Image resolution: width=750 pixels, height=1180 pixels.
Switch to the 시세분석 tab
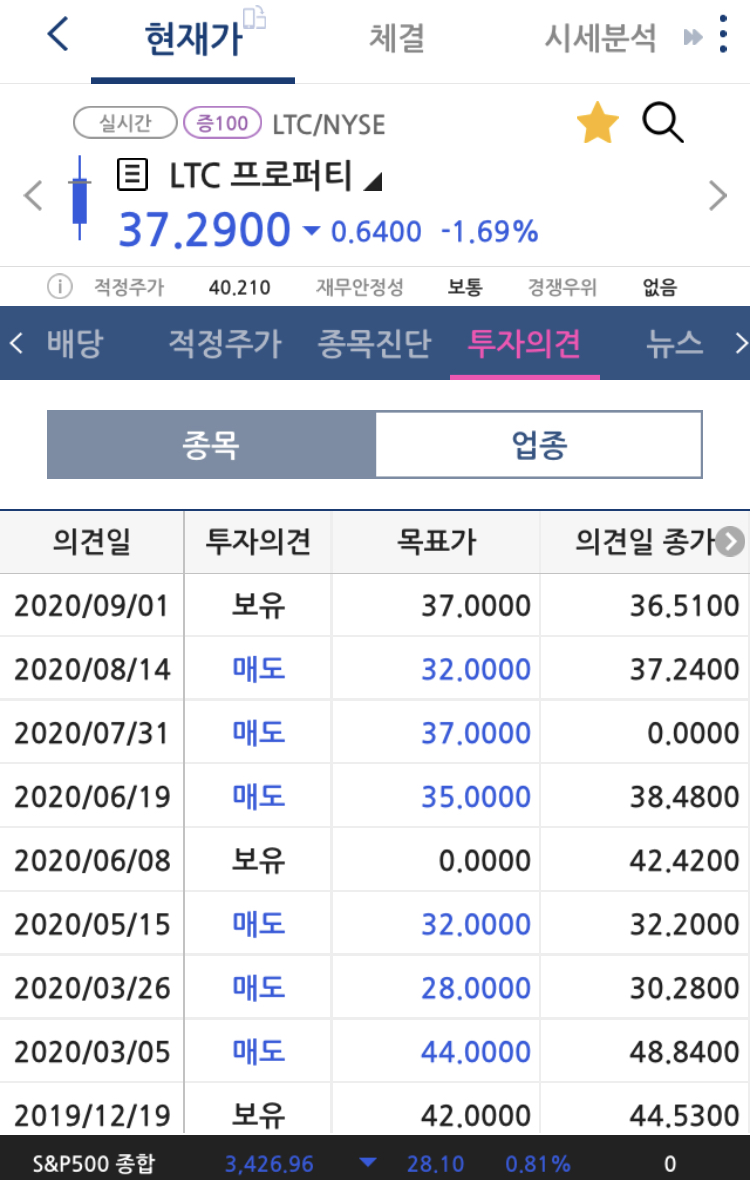point(600,38)
